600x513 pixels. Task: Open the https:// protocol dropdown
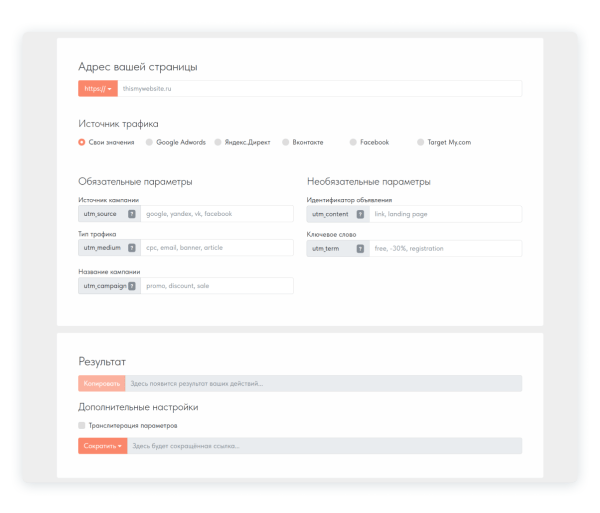(98, 88)
